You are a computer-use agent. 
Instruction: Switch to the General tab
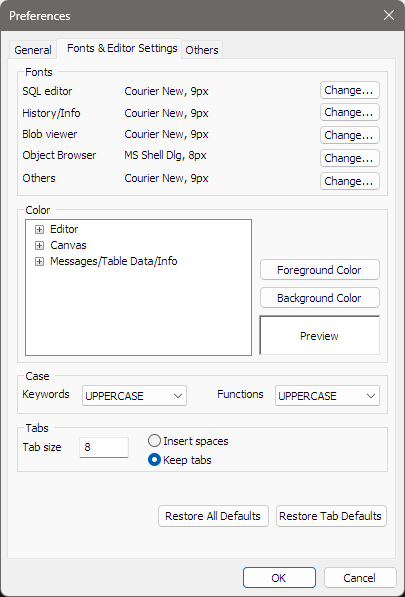coord(33,50)
